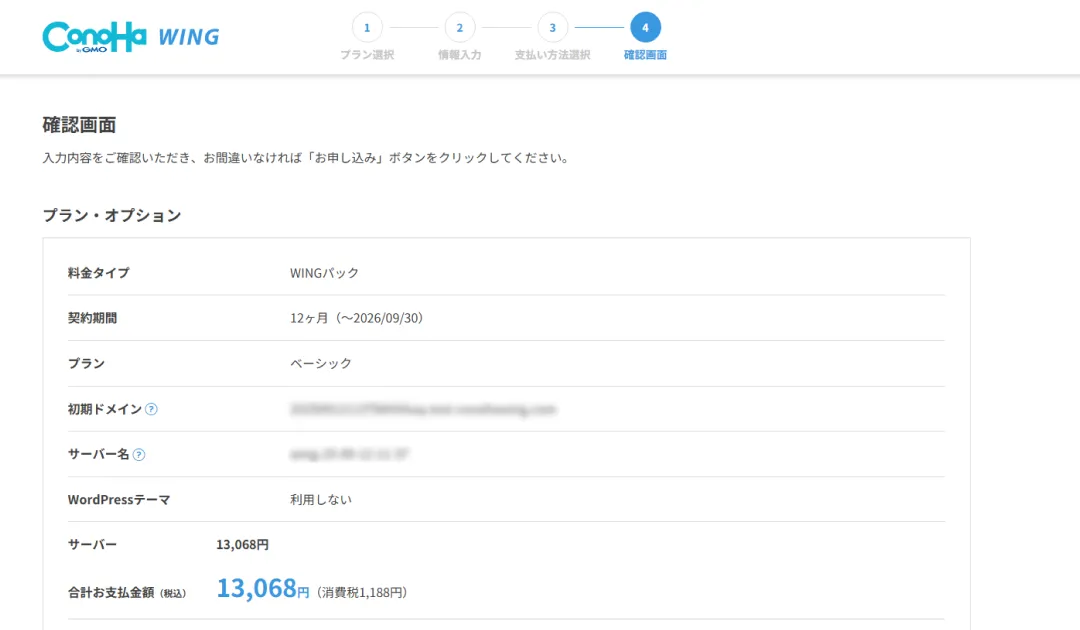The image size is (1080, 630).
Task: Click the 合計お支払金額 label
Action: click(127, 592)
